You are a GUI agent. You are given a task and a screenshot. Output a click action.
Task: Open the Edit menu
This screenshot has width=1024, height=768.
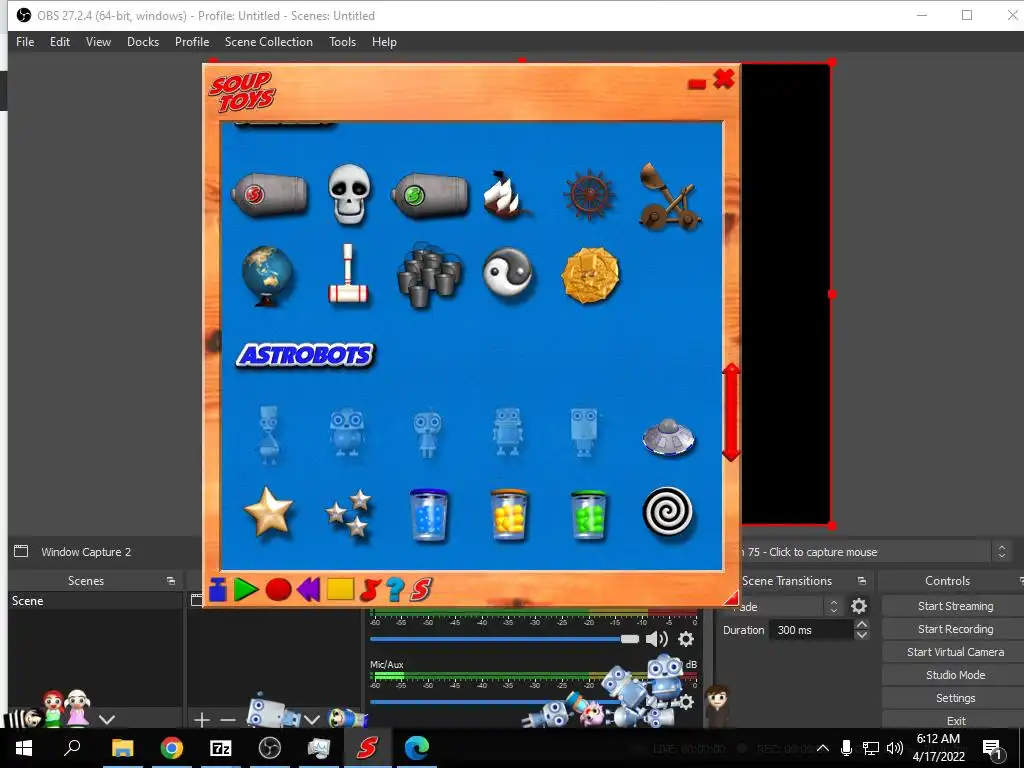click(59, 42)
